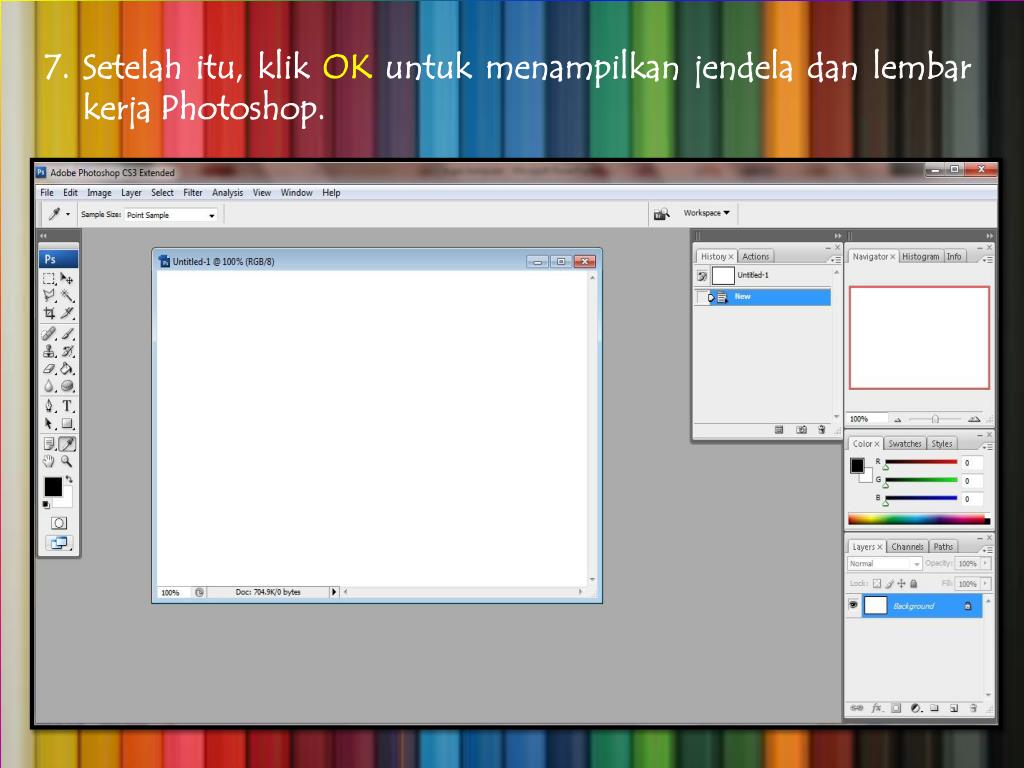This screenshot has width=1024, height=768.
Task: Toggle Quick Mask mode
Action: pyautogui.click(x=59, y=523)
